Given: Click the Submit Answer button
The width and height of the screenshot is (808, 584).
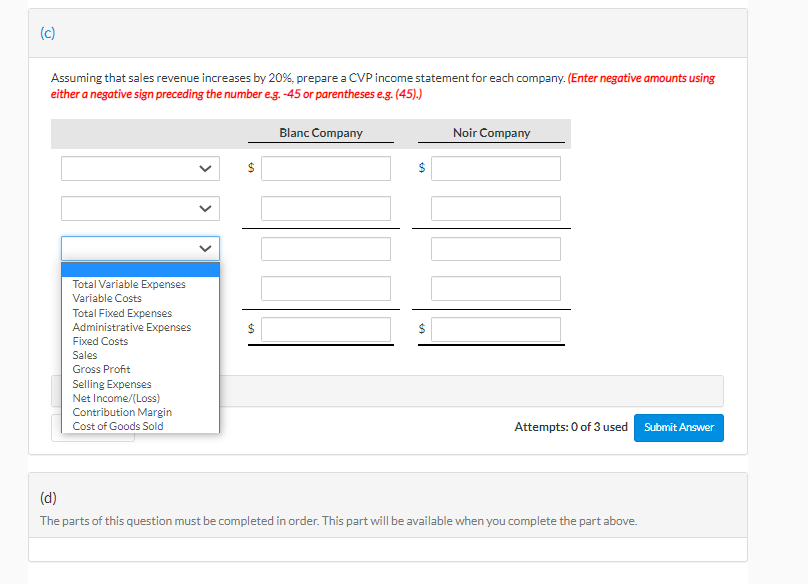Looking at the screenshot, I should click(679, 427).
